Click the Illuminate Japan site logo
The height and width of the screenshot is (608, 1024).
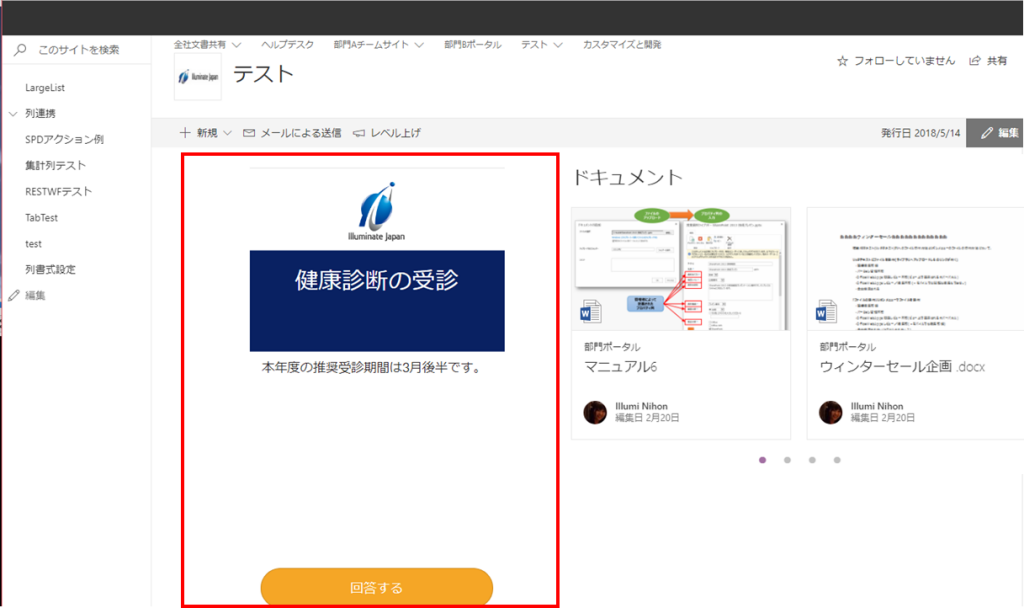pos(198,76)
